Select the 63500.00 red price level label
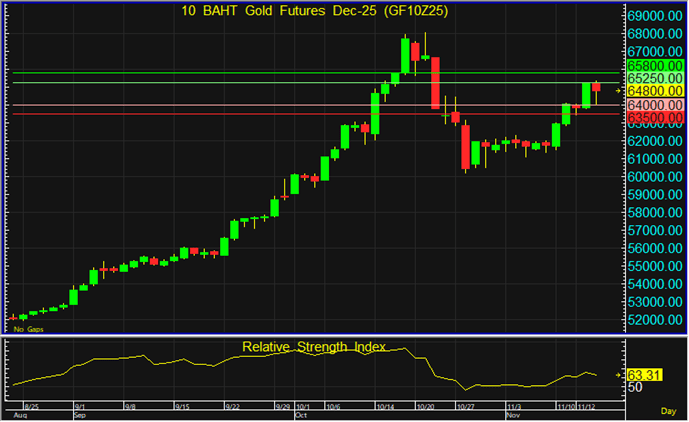 (655, 118)
